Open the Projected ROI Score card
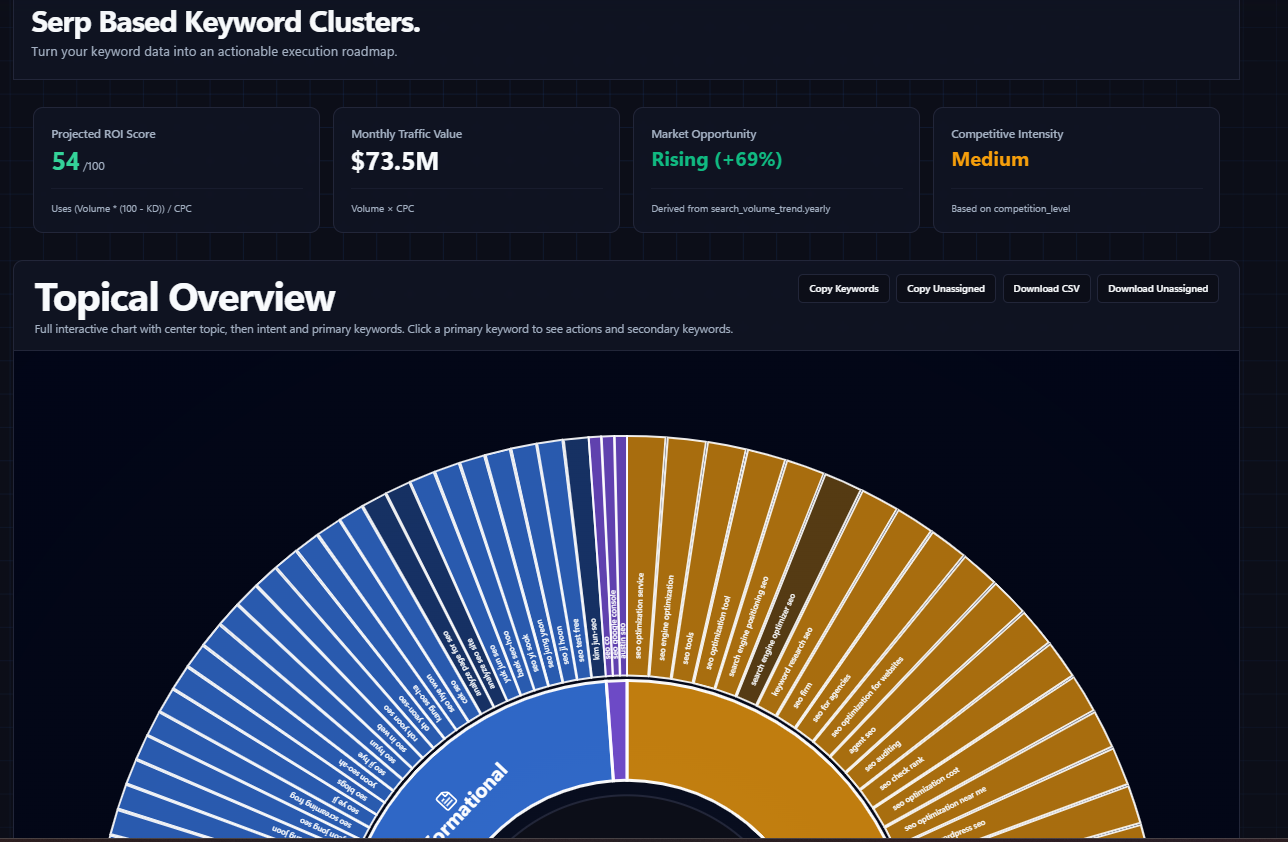The image size is (1288, 842). 176,170
